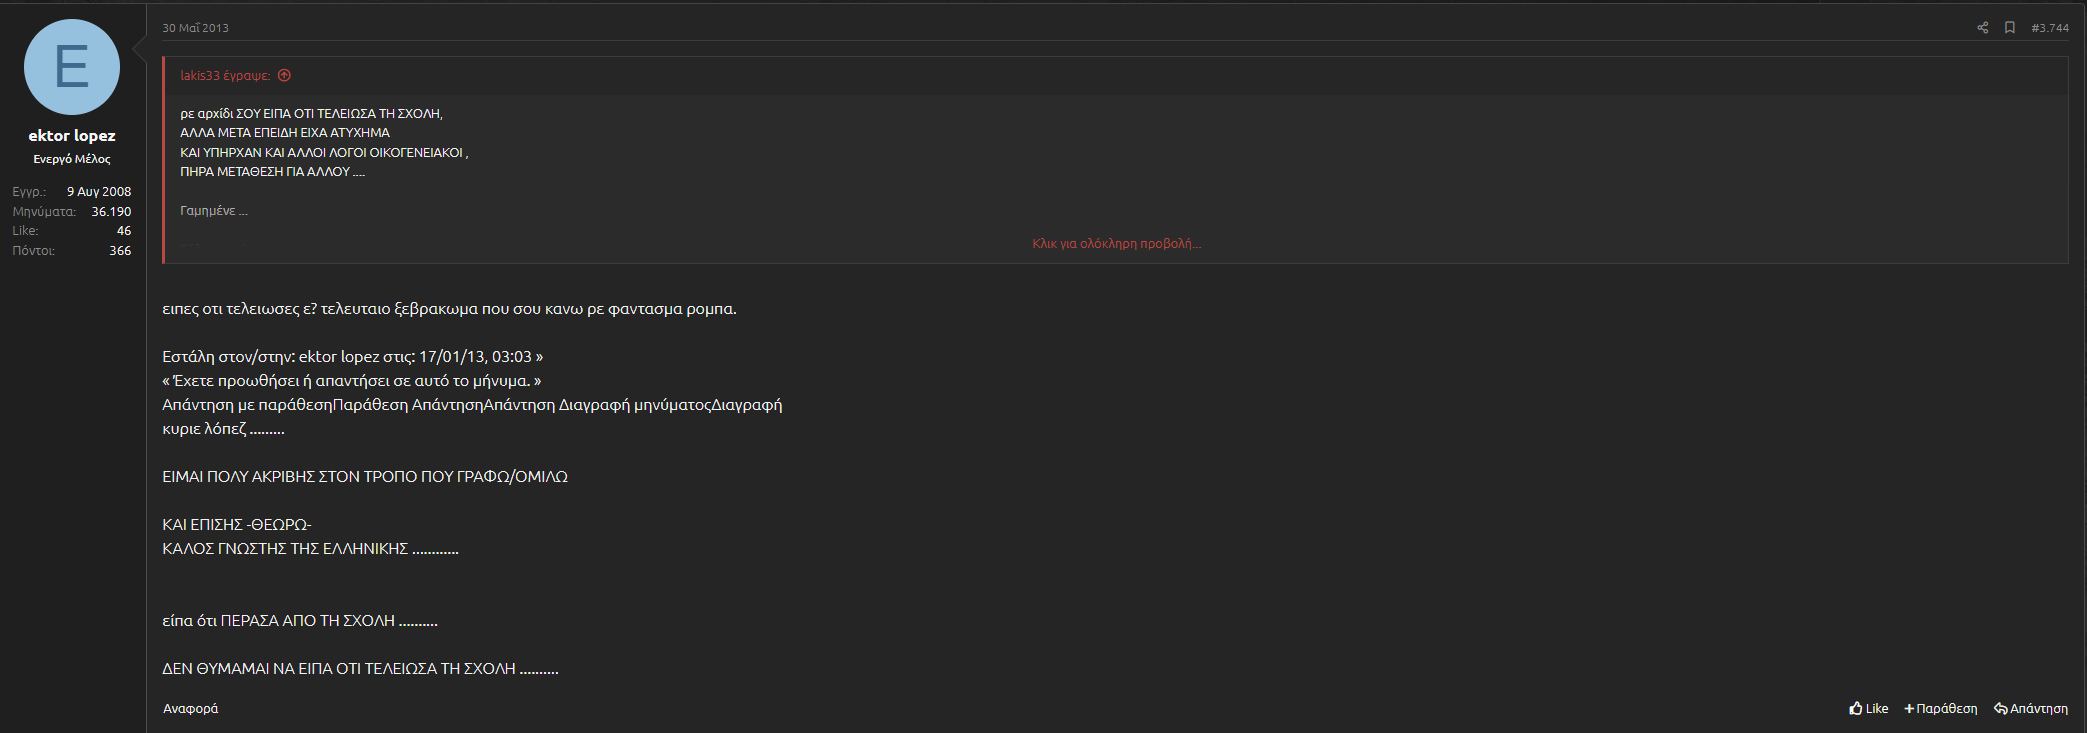
Task: Click the Like count value '46'
Action: 124,231
